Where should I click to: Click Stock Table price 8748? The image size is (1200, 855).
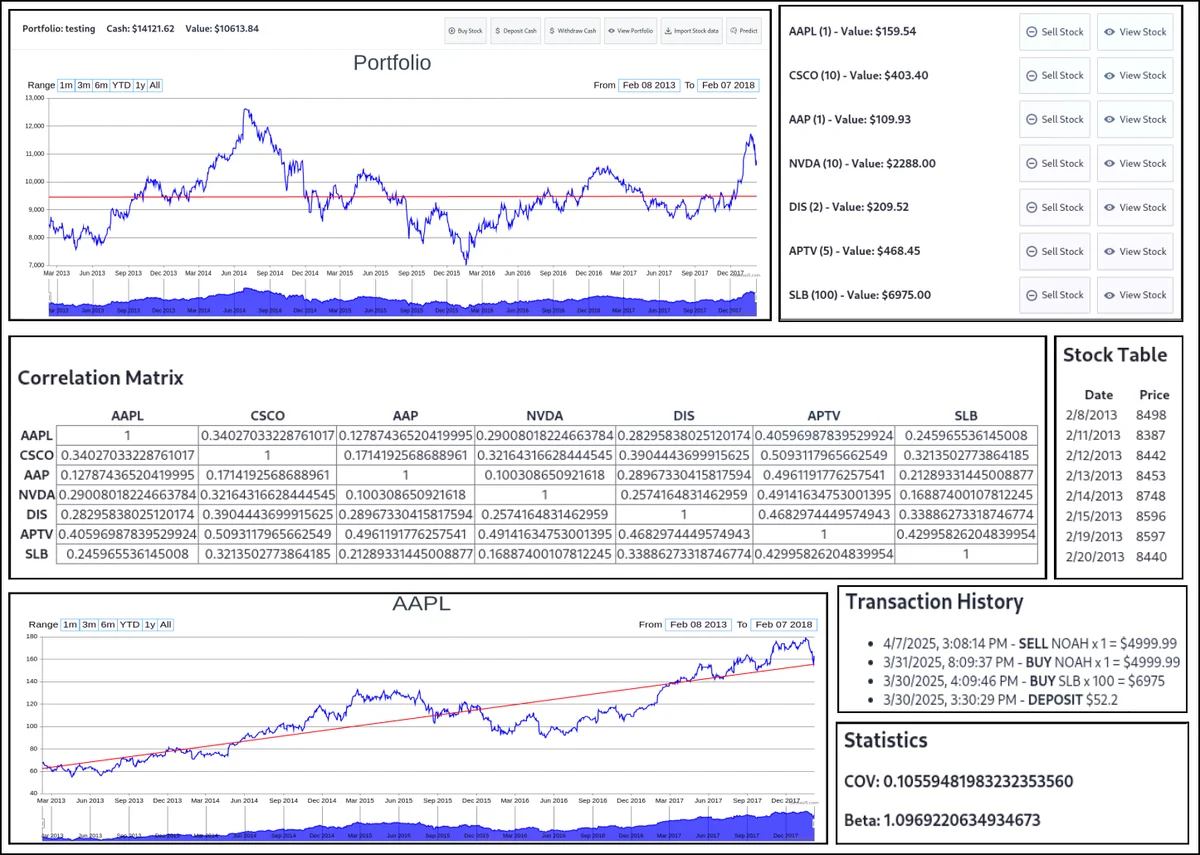click(x=1152, y=496)
